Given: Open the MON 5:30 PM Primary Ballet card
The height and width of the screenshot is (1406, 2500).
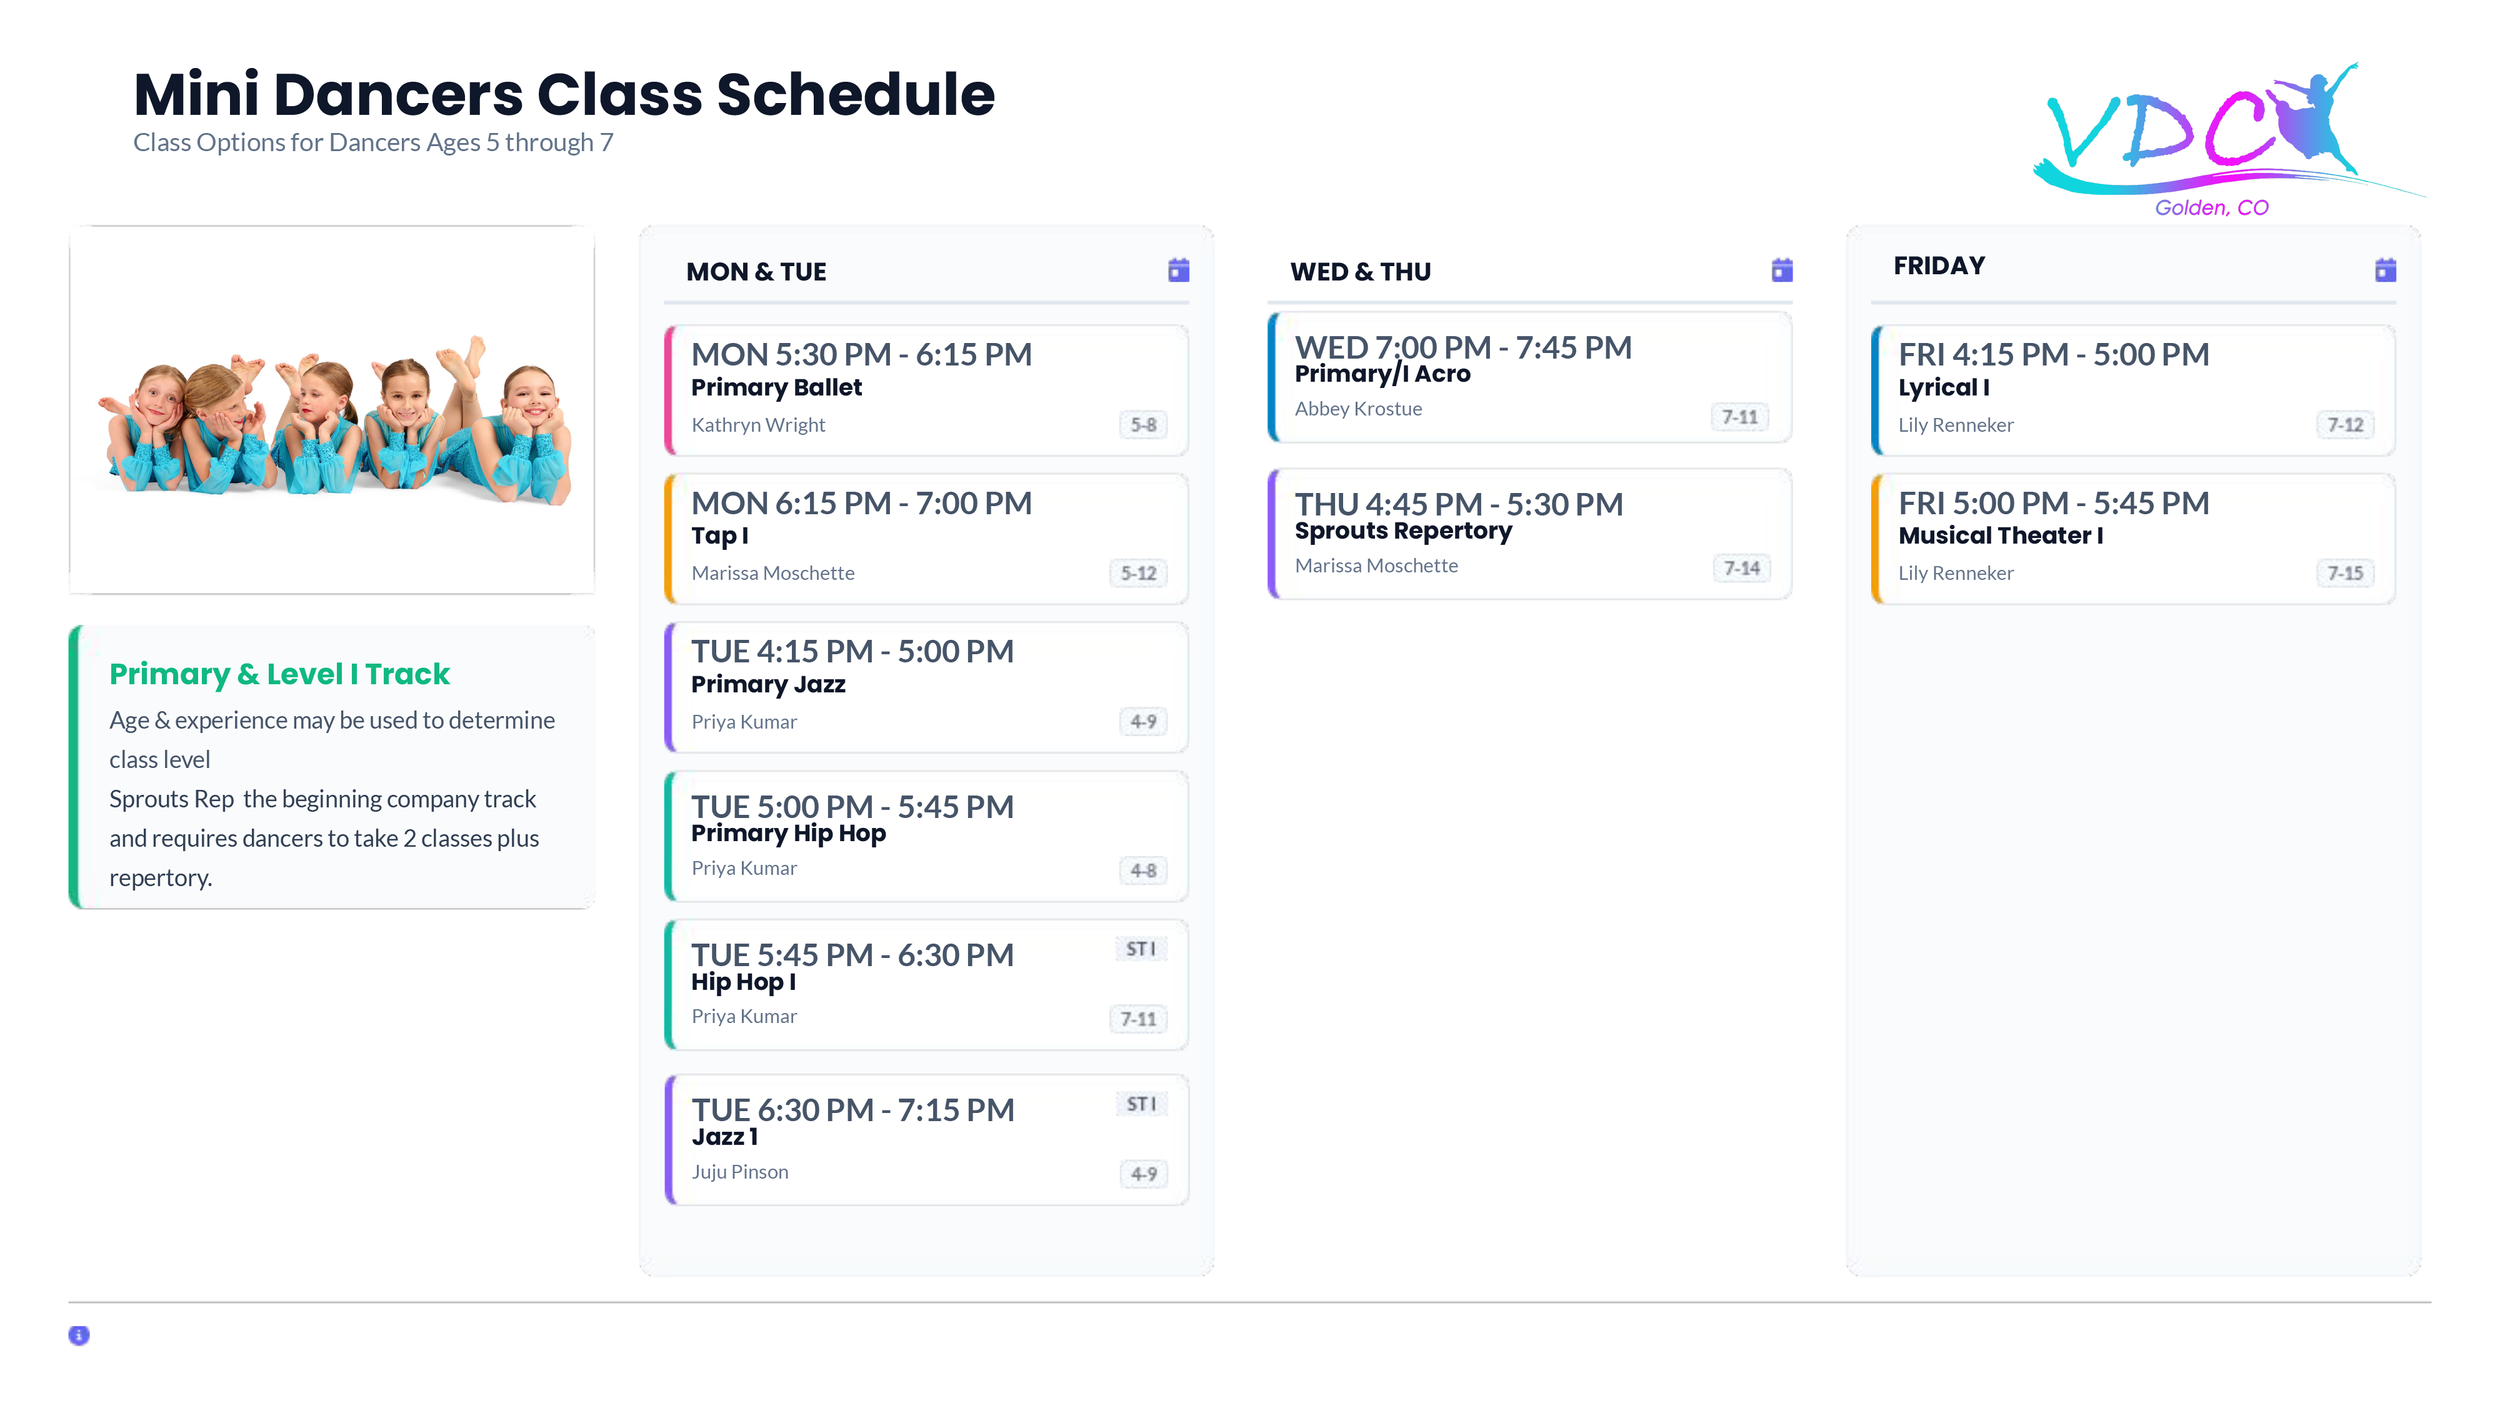Looking at the screenshot, I should point(926,390).
